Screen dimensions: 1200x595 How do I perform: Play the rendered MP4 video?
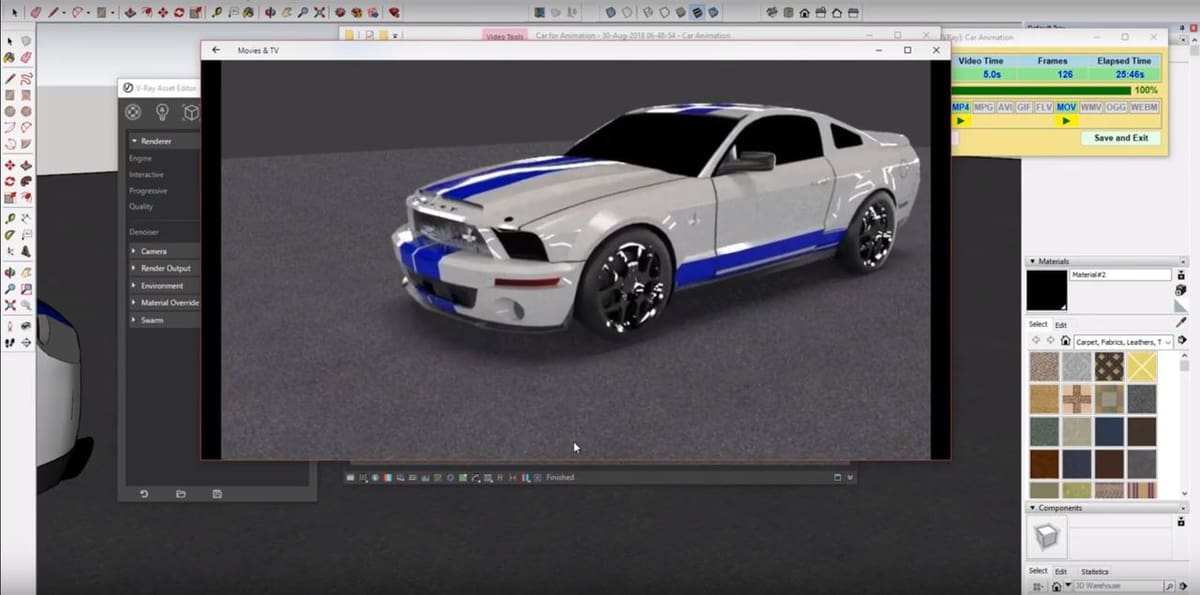click(961, 121)
